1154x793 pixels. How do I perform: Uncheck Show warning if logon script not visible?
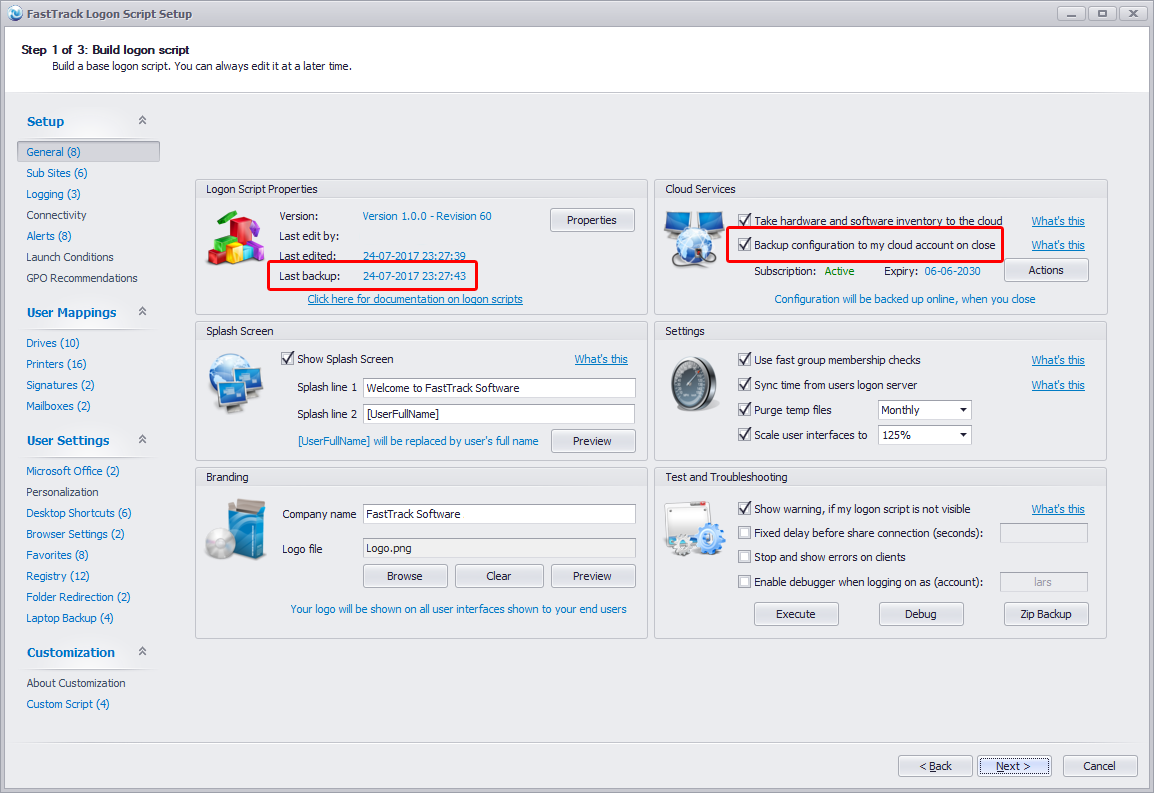[x=744, y=508]
